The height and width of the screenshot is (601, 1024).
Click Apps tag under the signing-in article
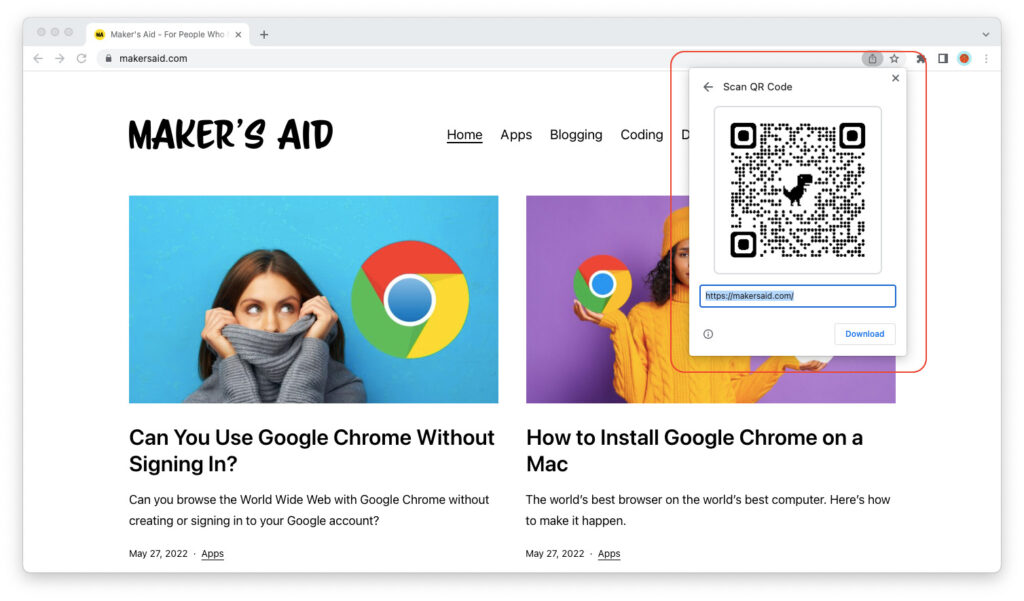[212, 553]
